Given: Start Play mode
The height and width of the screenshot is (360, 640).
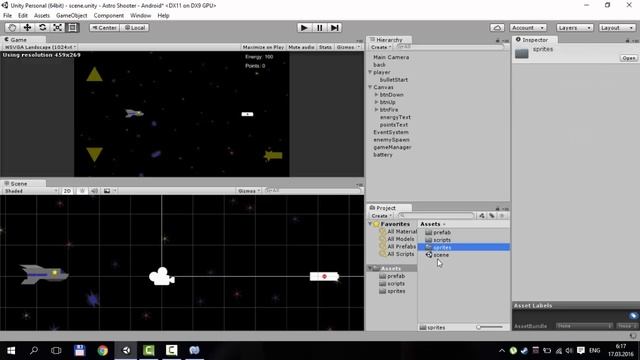Looking at the screenshot, I should pyautogui.click(x=304, y=28).
